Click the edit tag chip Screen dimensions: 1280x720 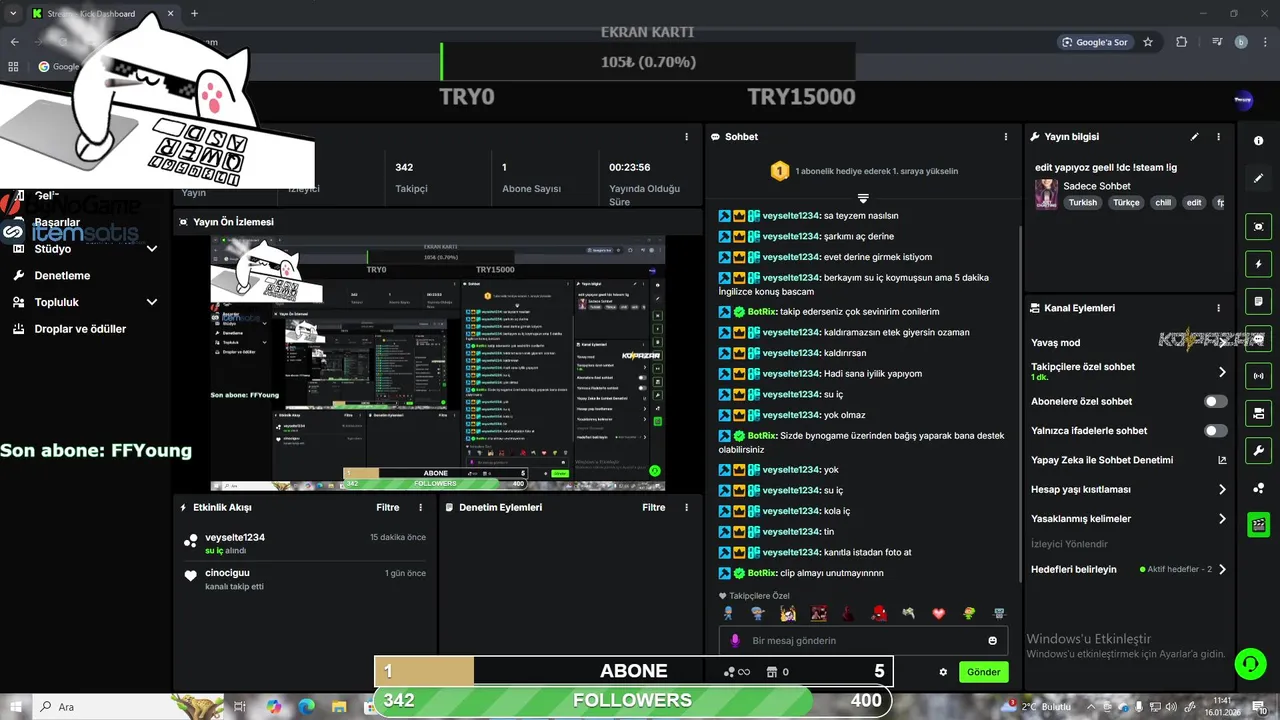1194,202
